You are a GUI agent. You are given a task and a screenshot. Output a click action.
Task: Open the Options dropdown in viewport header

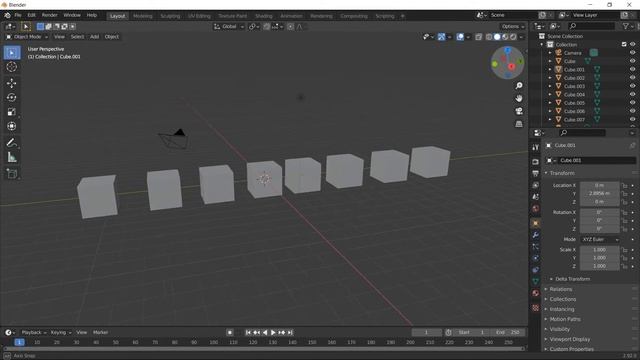click(x=513, y=27)
